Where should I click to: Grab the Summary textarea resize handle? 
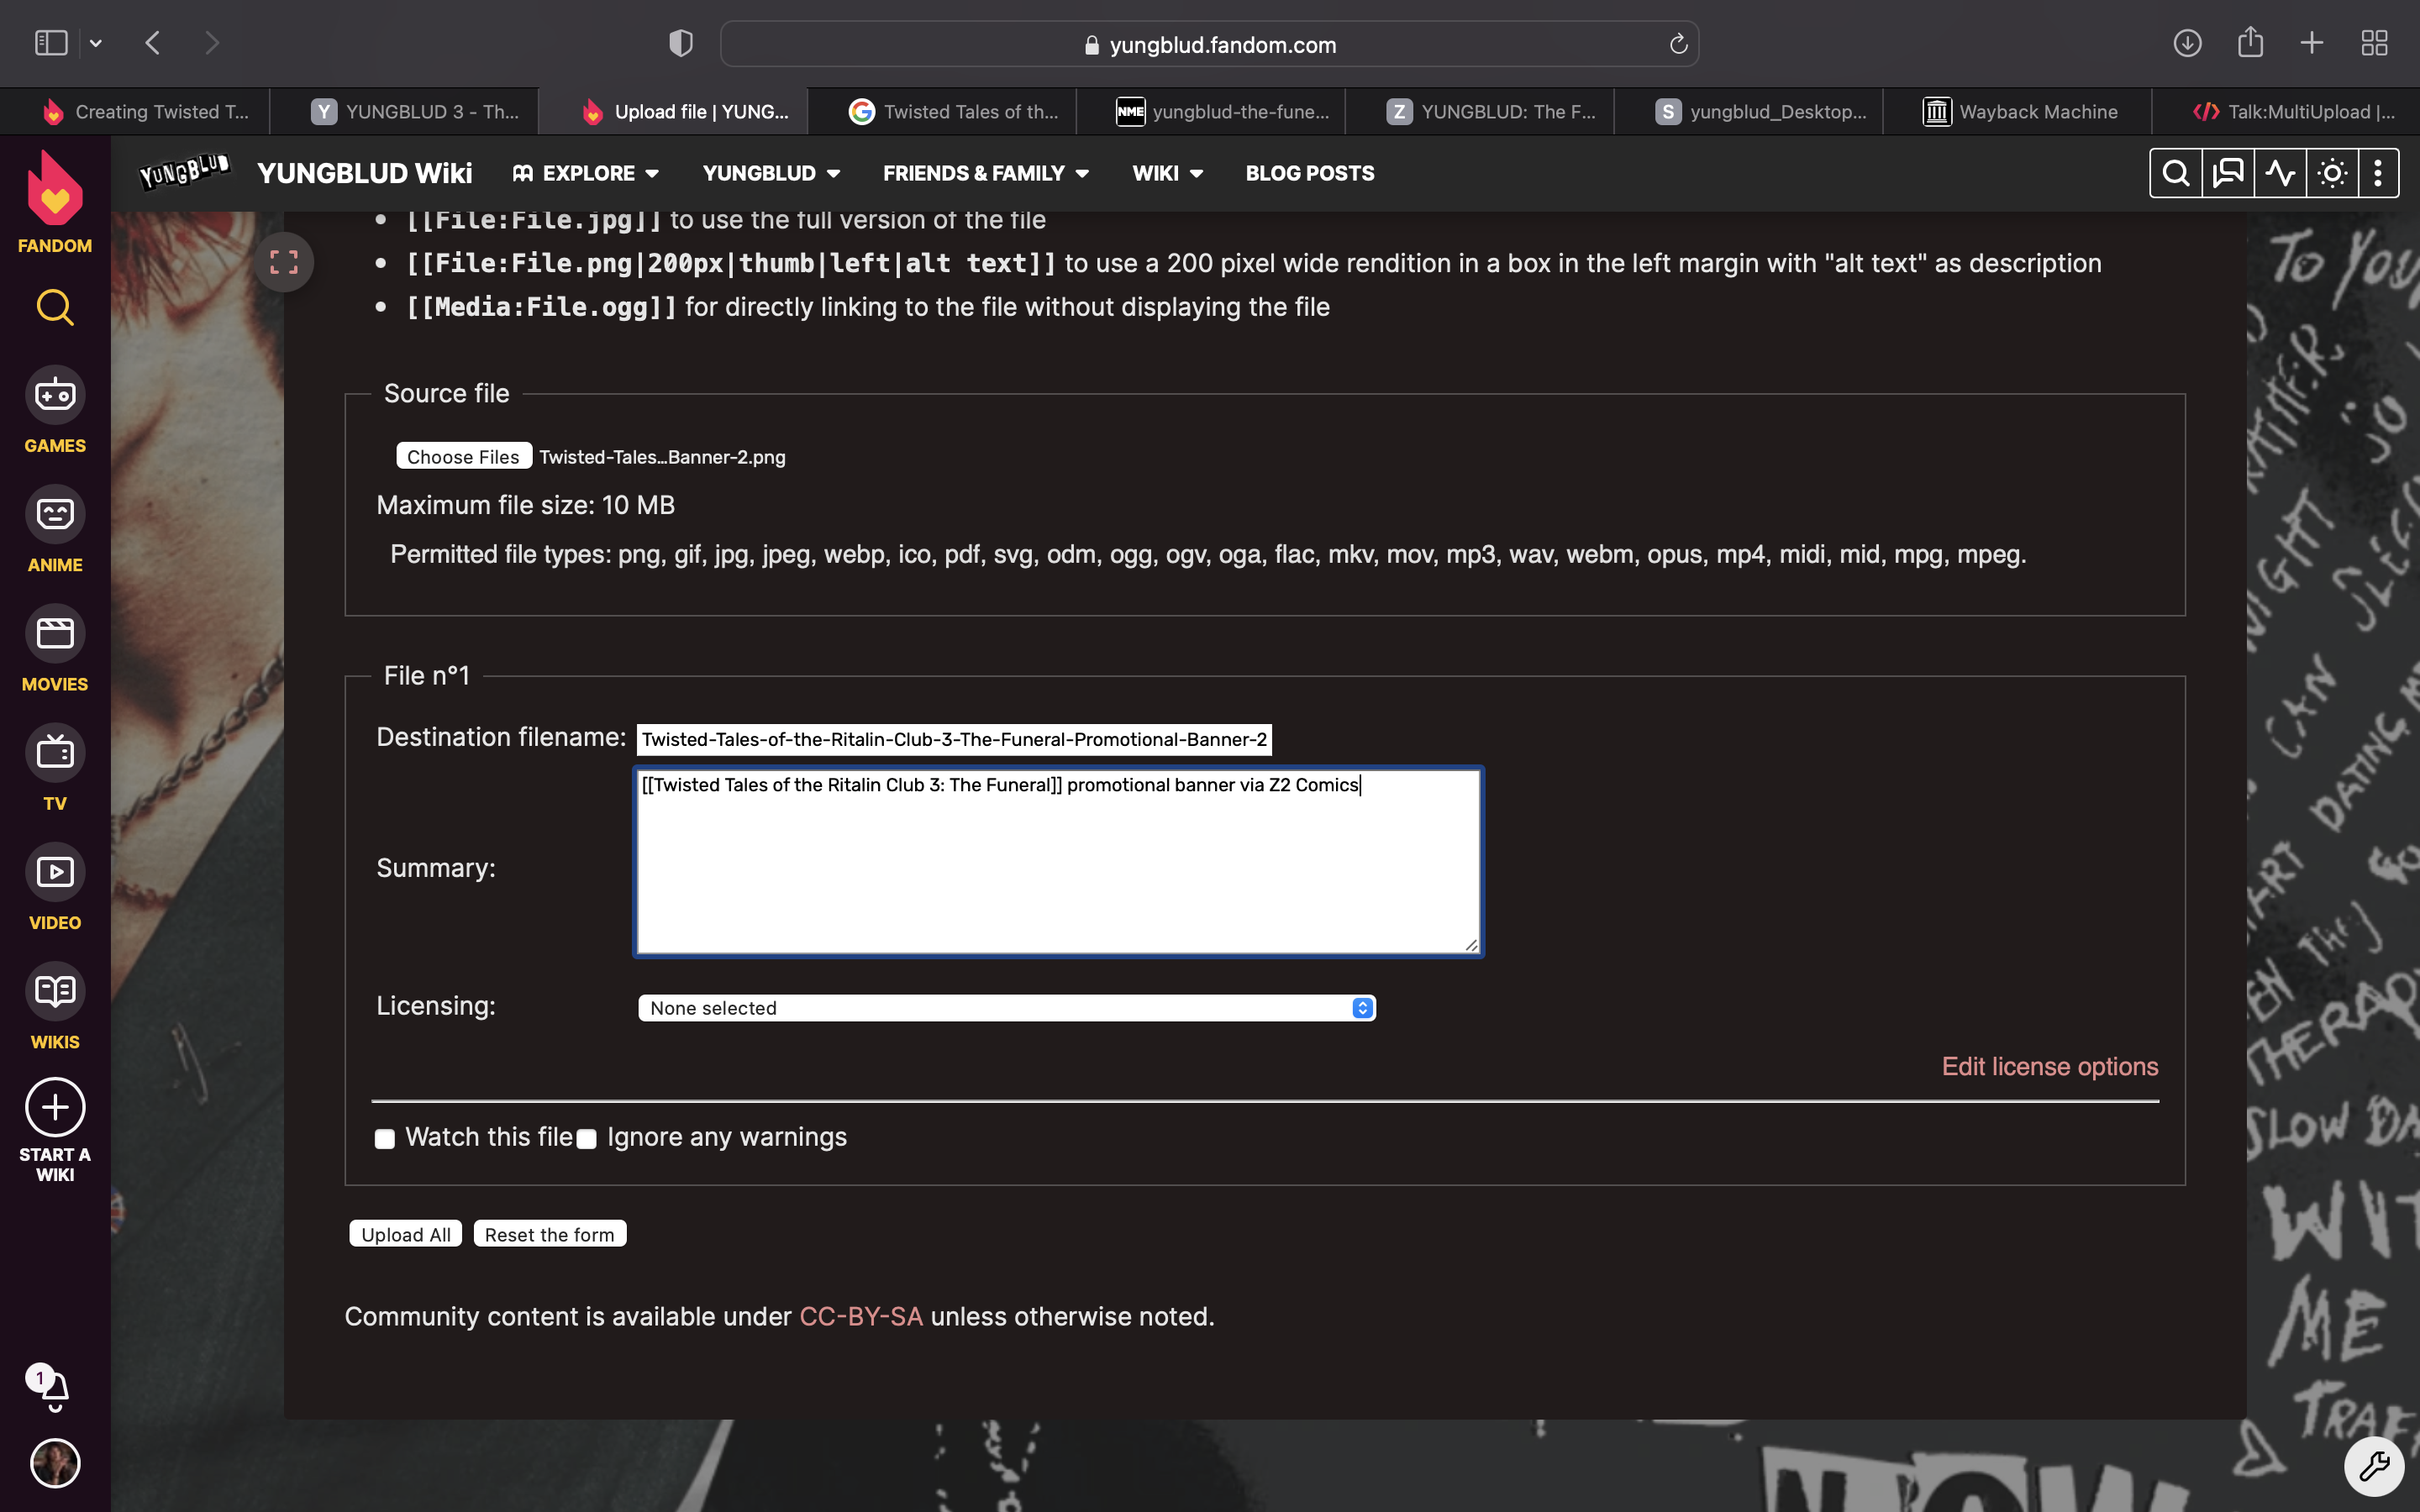[x=1471, y=945]
